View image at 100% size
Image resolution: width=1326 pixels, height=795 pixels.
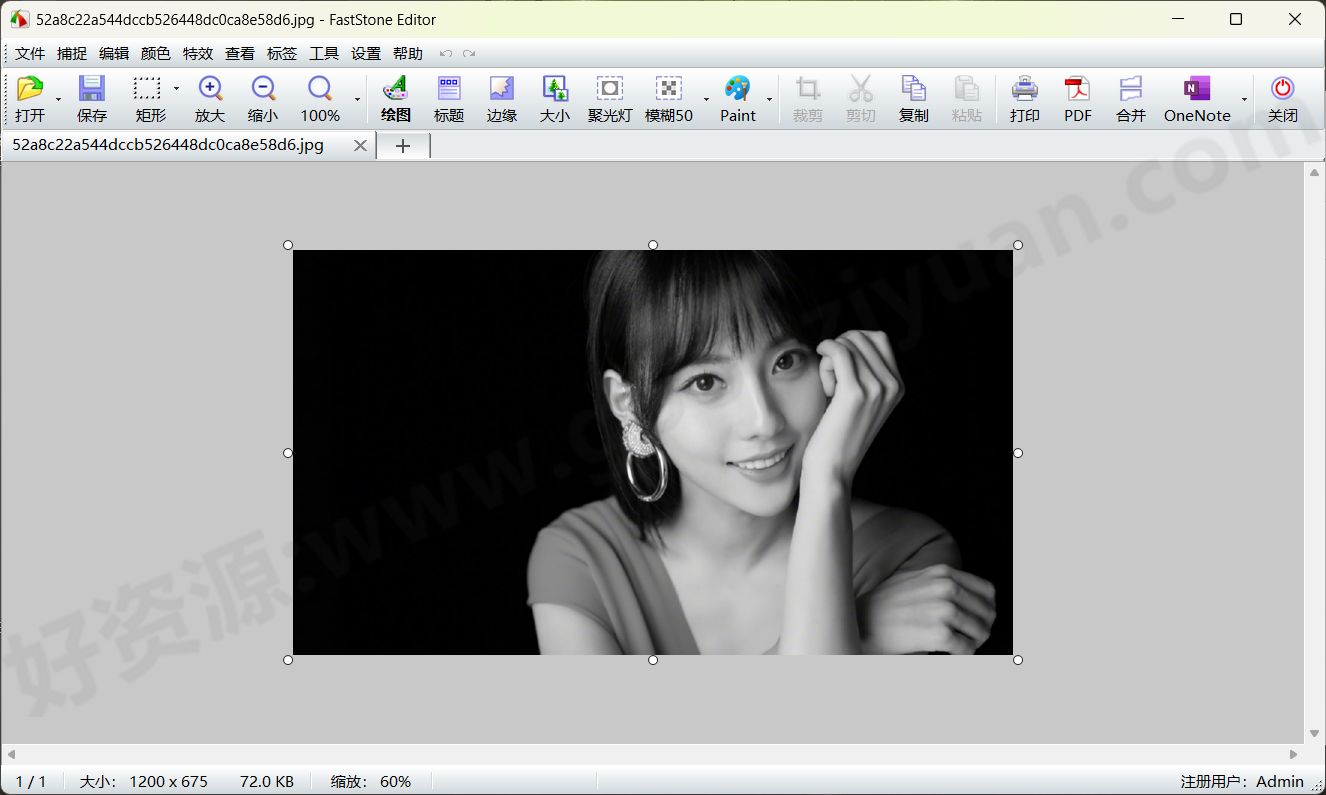tap(319, 97)
